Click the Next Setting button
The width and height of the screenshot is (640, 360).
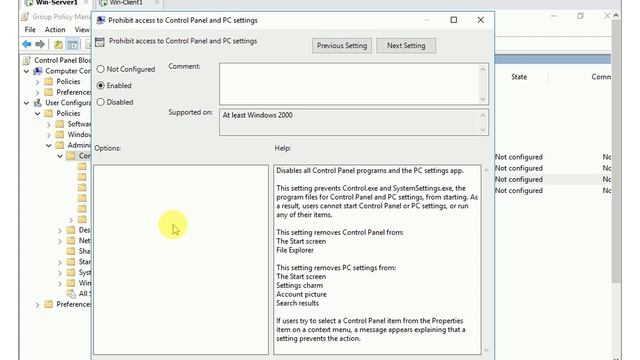406,45
